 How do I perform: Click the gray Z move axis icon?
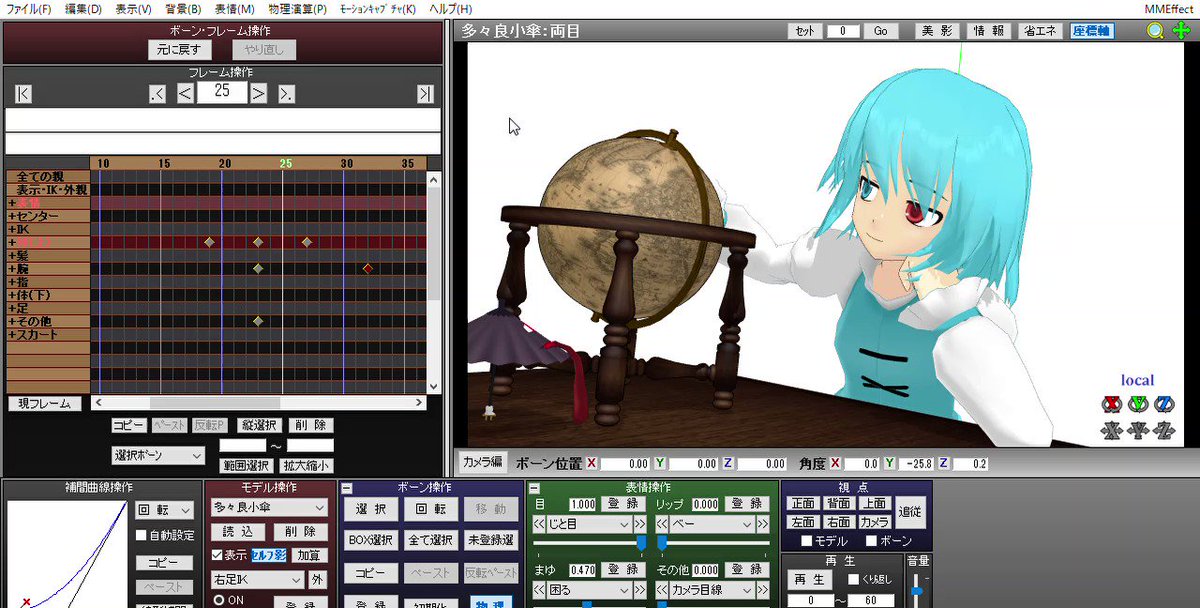(x=1164, y=431)
